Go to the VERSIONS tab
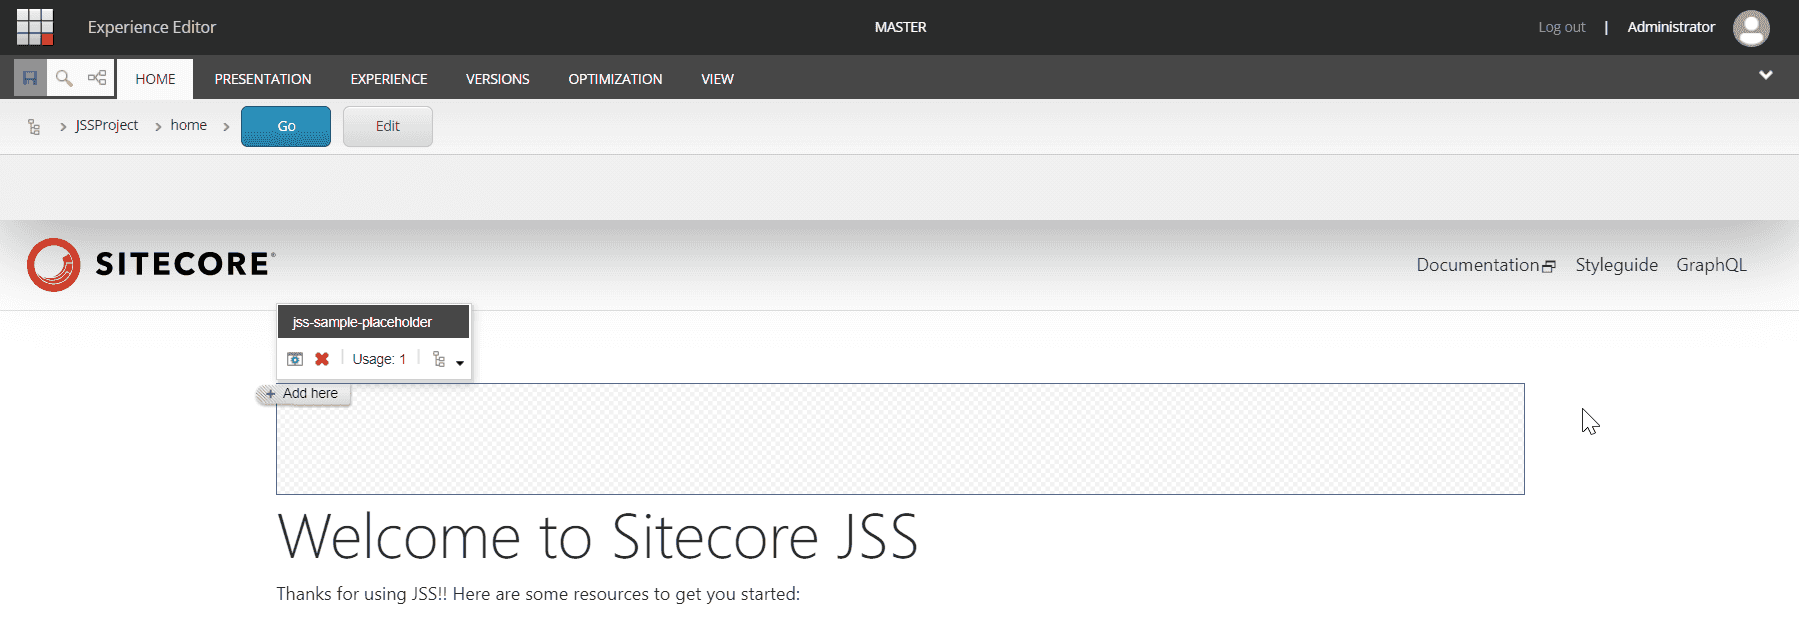Image resolution: width=1799 pixels, height=623 pixels. (498, 79)
